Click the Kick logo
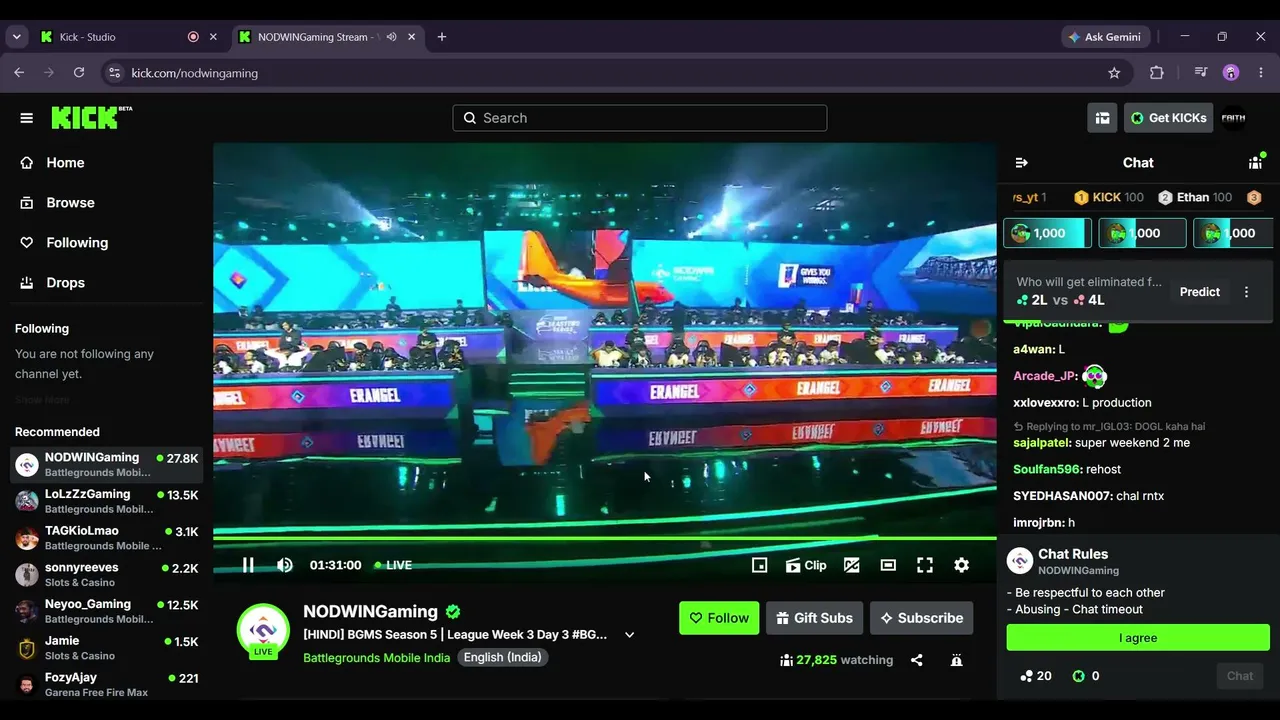This screenshot has height=720, width=1280. (x=91, y=117)
